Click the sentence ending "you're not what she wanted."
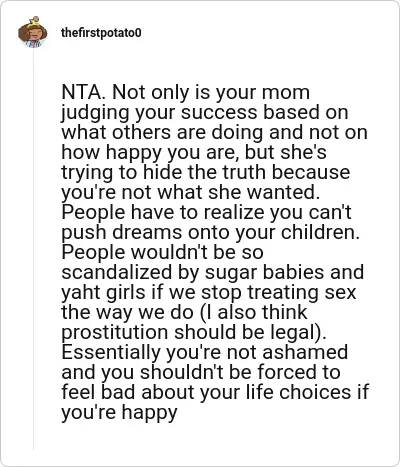The height and width of the screenshot is (467, 400). tap(191, 192)
